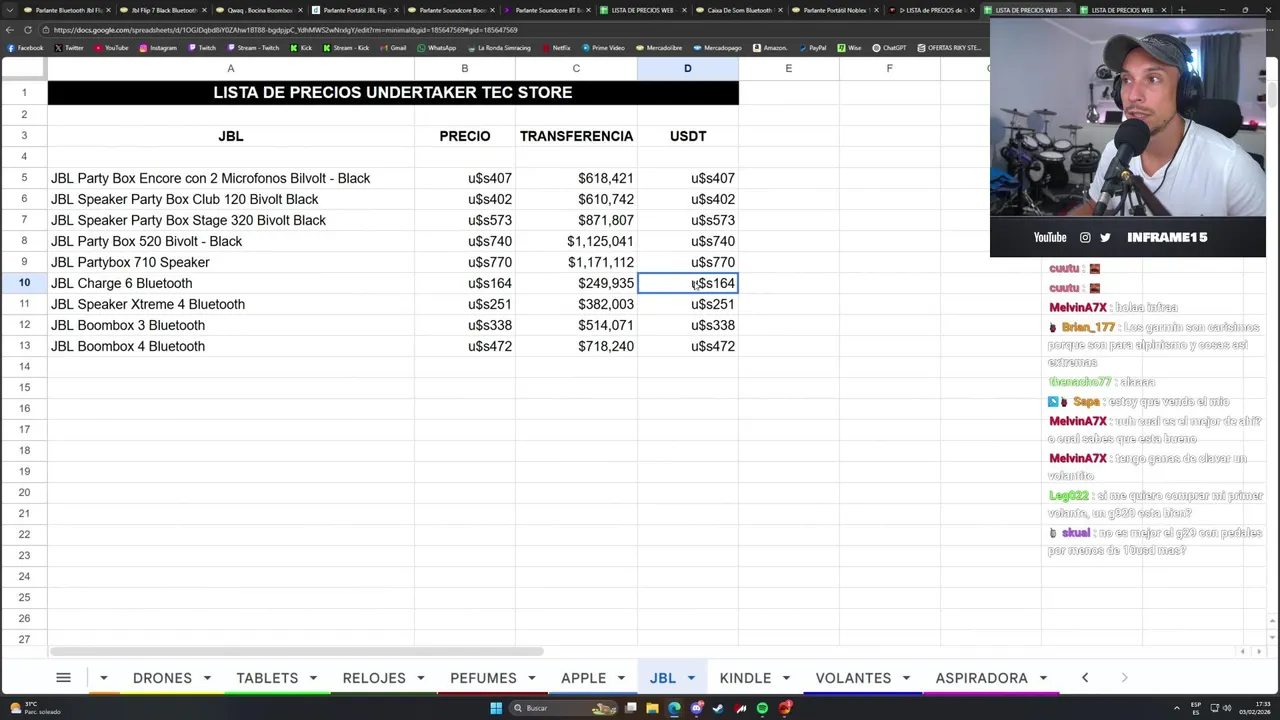Select row 10 header

tap(24, 283)
